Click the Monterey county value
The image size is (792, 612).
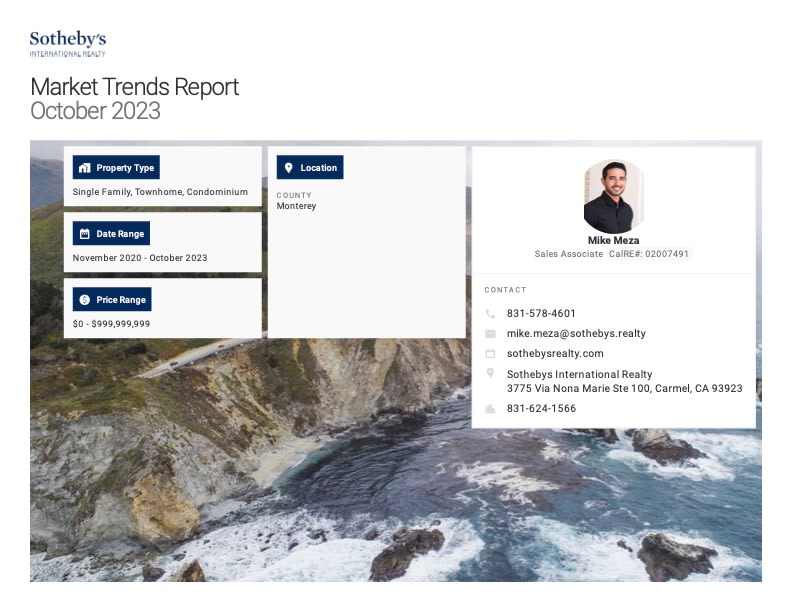296,206
